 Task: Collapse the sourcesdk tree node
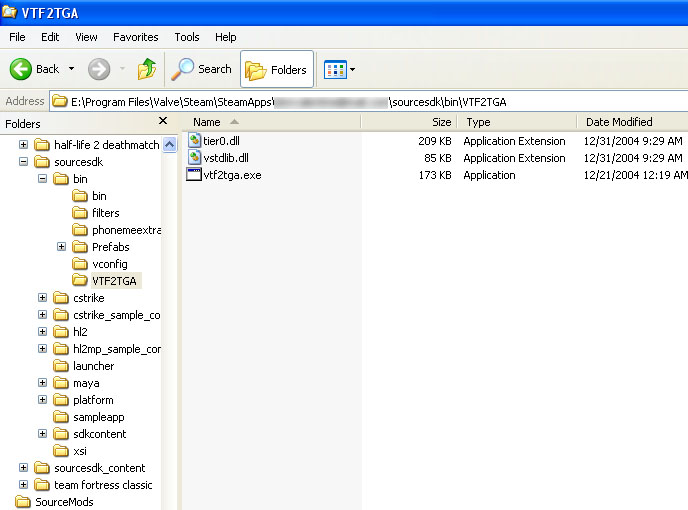tap(24, 162)
